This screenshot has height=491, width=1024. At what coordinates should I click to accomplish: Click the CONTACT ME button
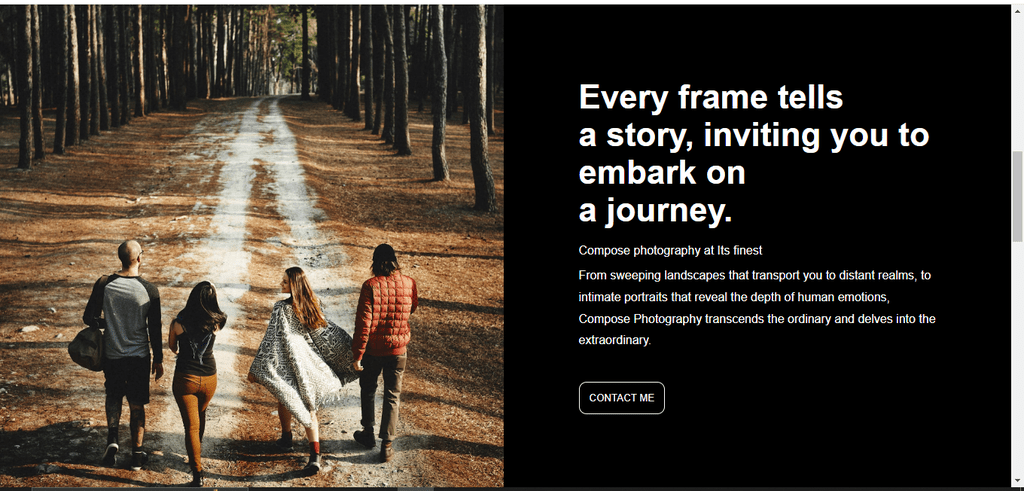[621, 398]
